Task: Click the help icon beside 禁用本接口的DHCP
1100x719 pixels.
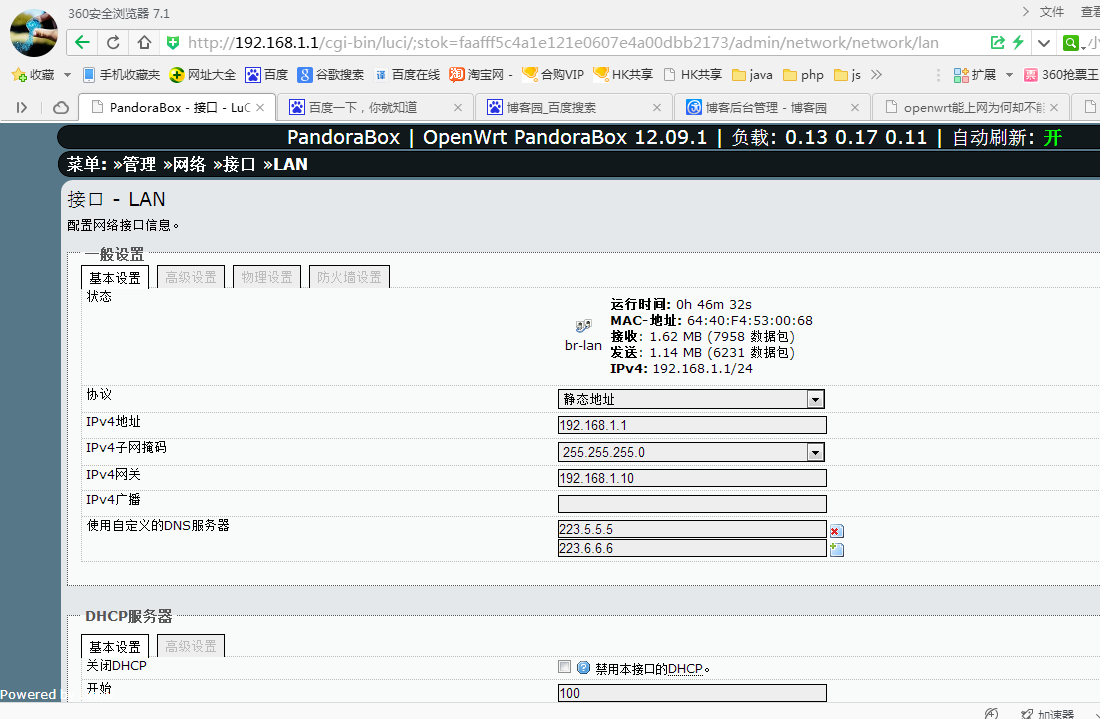Action: [583, 667]
